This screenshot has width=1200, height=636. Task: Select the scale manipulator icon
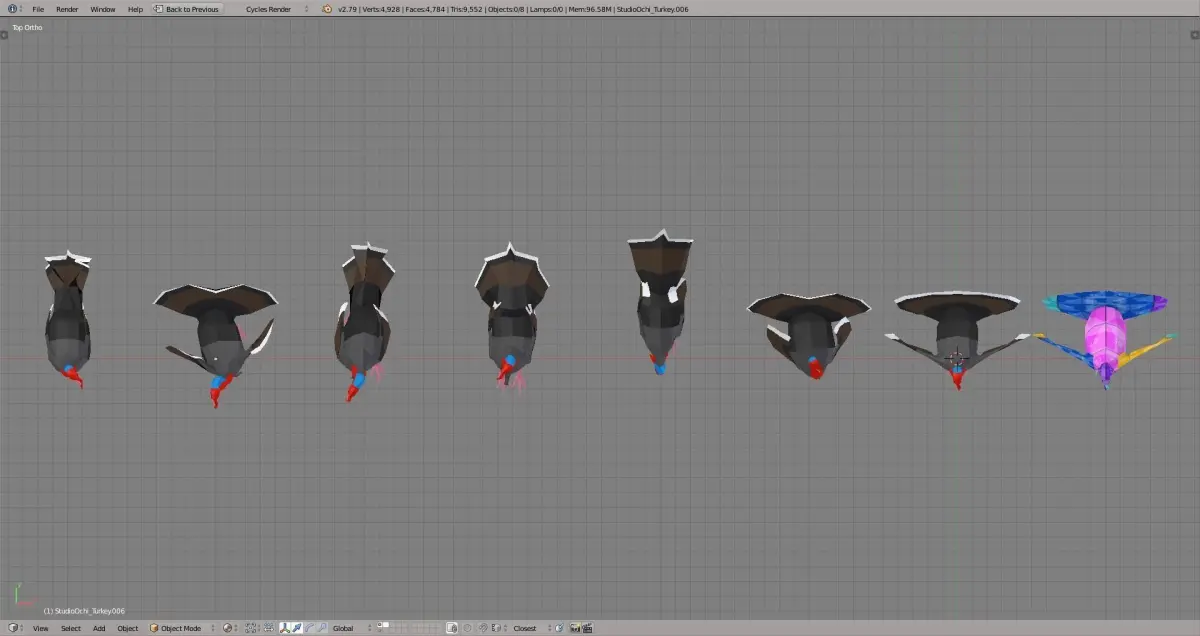[321, 628]
